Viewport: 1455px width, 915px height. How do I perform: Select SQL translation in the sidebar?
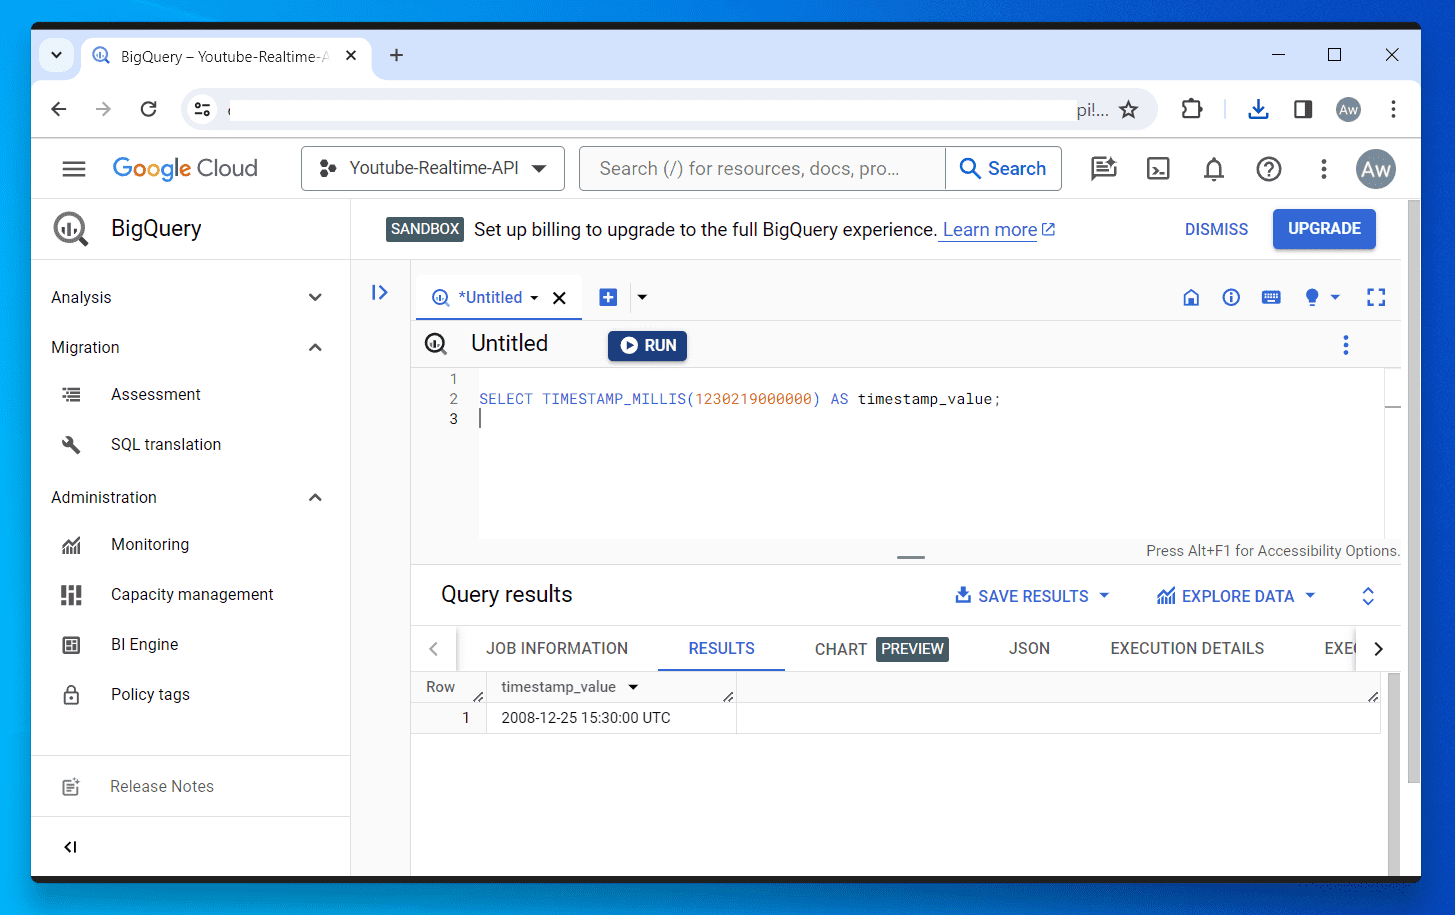166,444
